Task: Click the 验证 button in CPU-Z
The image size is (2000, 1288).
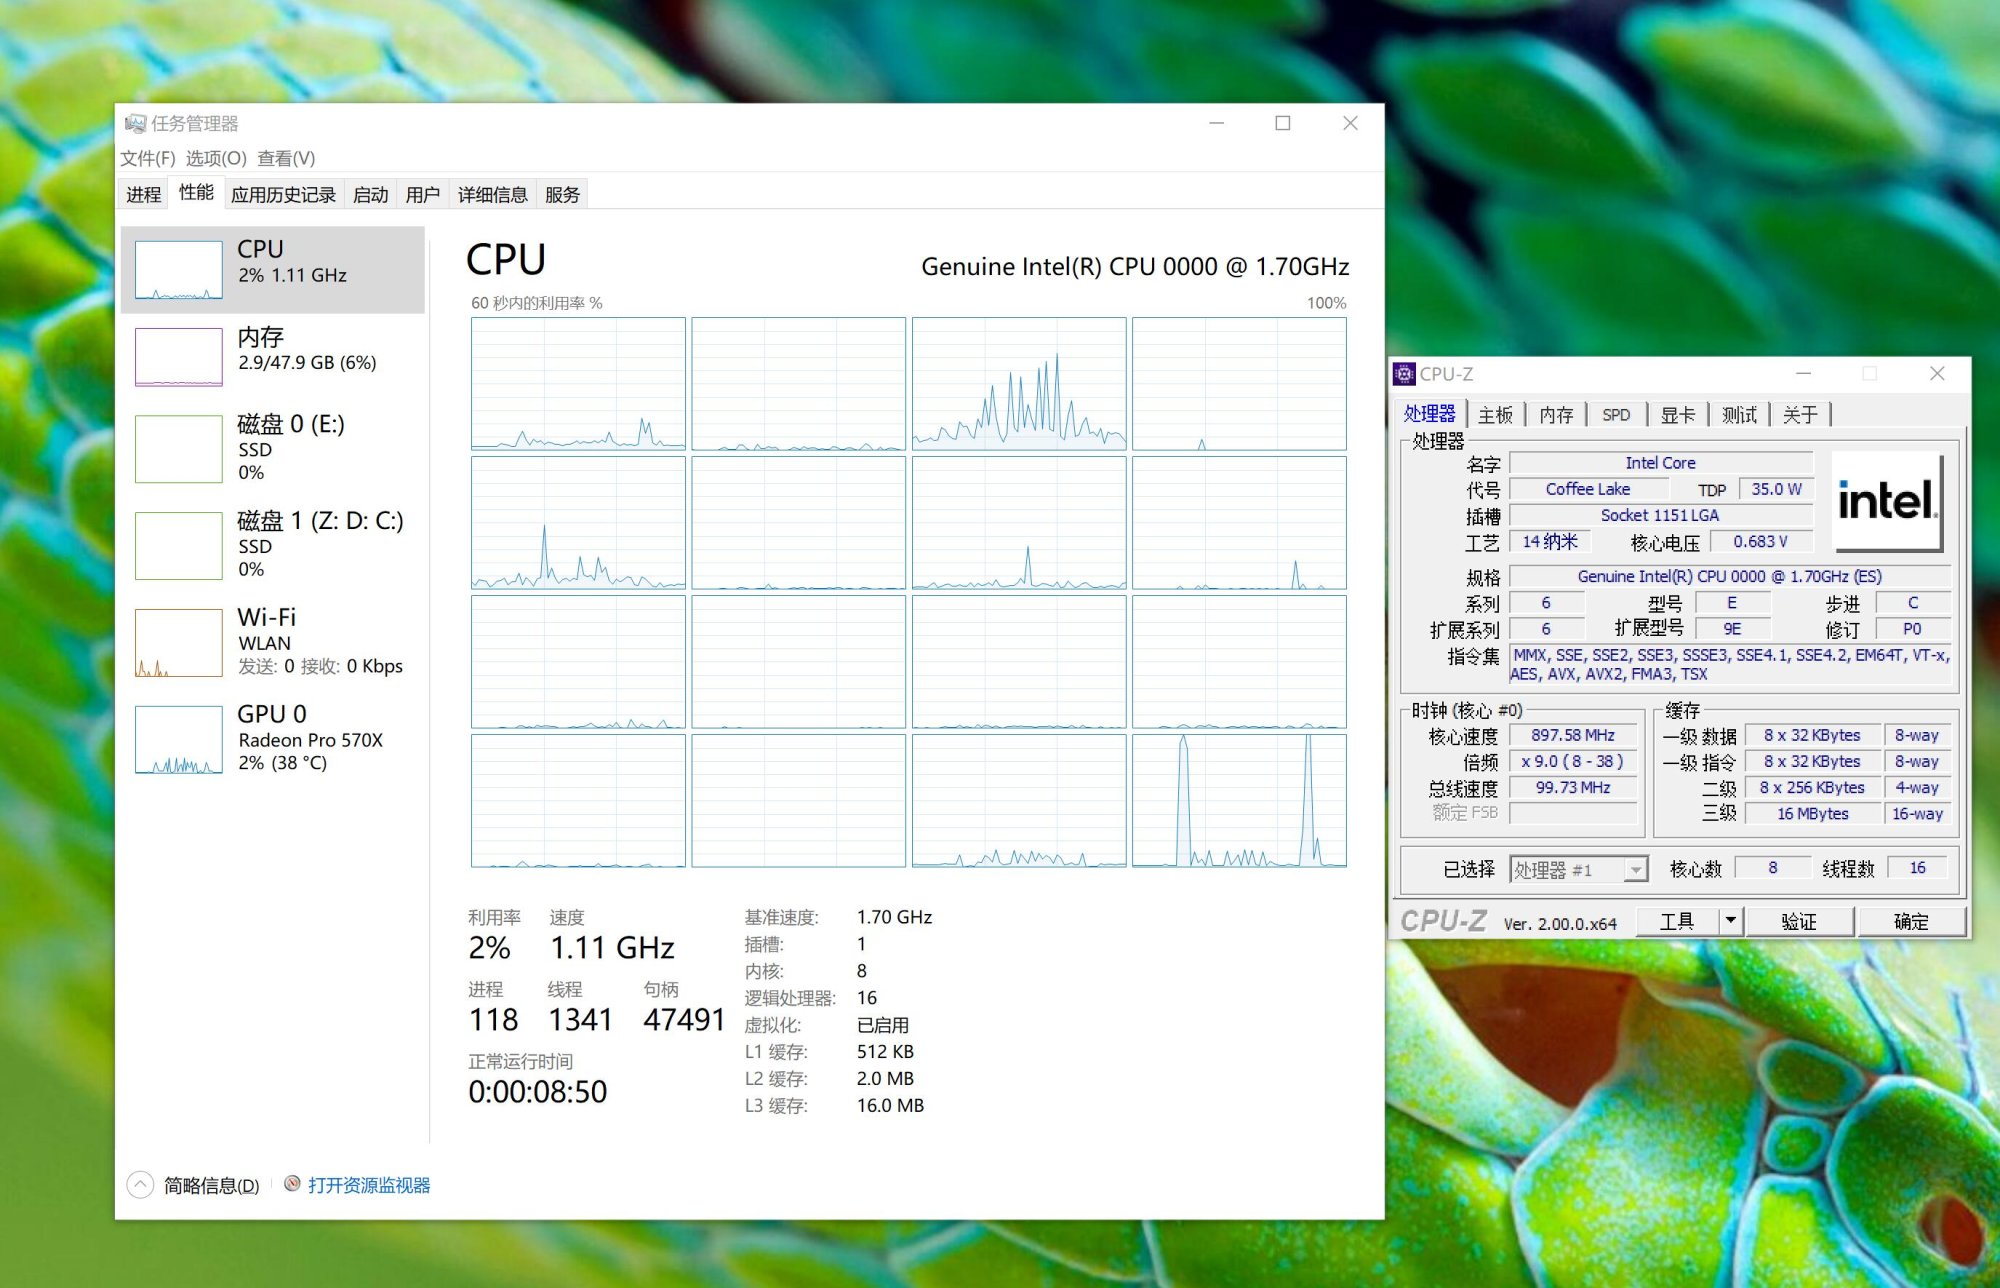Action: pyautogui.click(x=1798, y=921)
